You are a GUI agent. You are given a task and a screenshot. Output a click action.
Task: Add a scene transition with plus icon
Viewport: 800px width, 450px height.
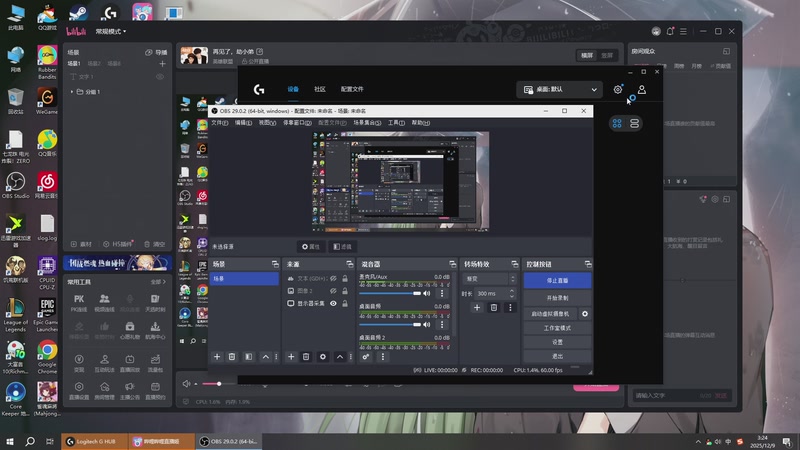tap(477, 308)
